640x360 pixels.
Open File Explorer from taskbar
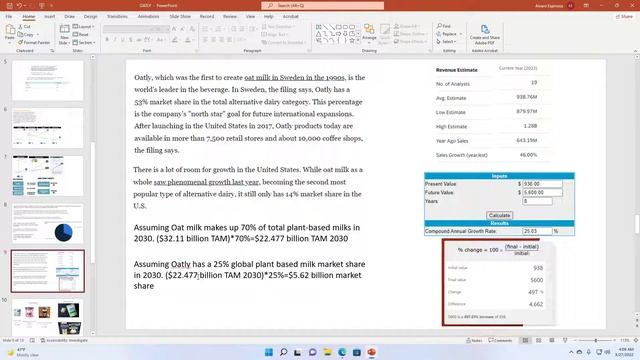pos(327,352)
